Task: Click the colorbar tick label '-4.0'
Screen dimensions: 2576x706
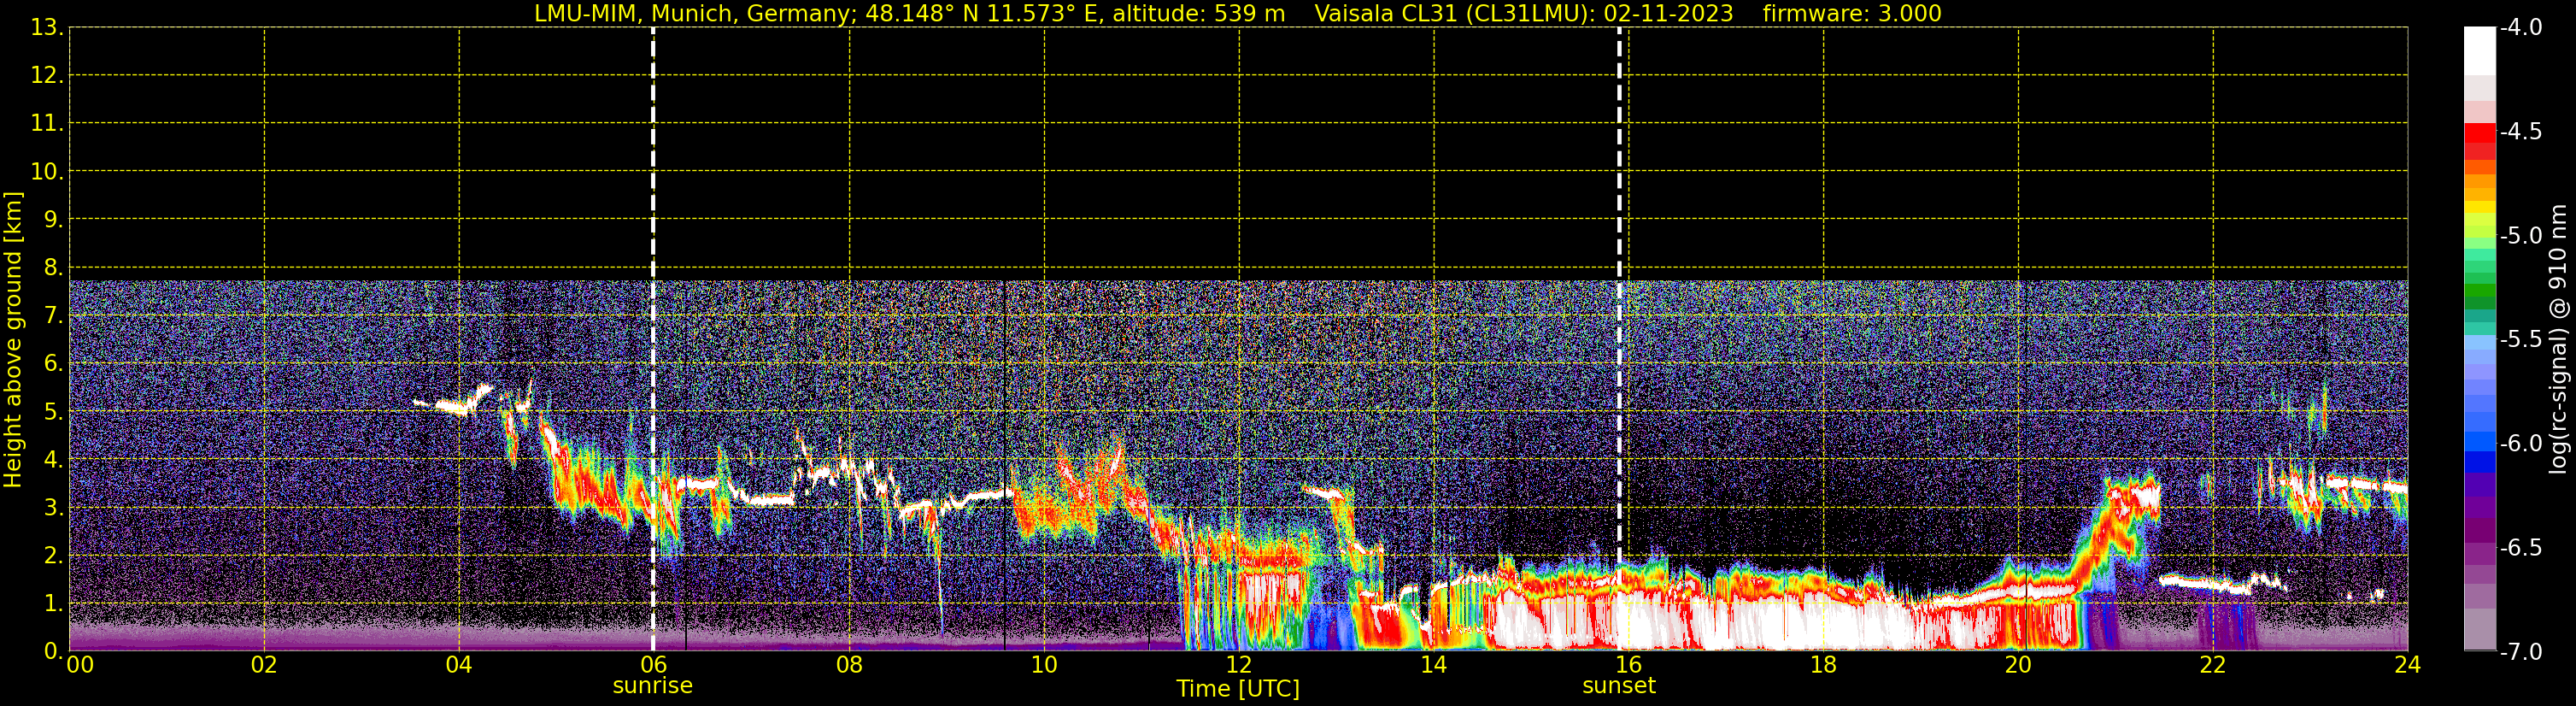Action: click(2521, 27)
